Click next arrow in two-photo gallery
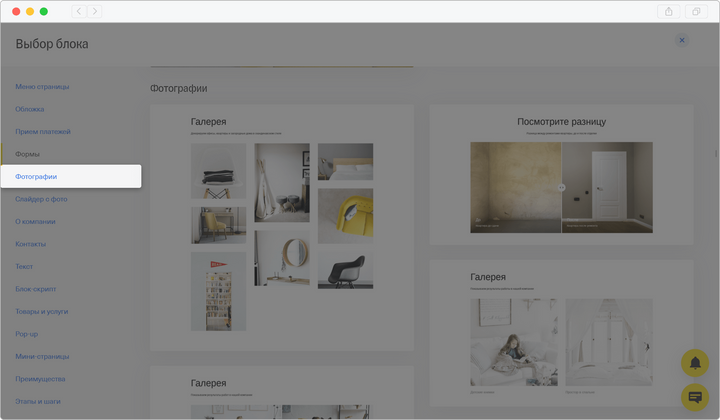This screenshot has width=720, height=420. click(647, 347)
